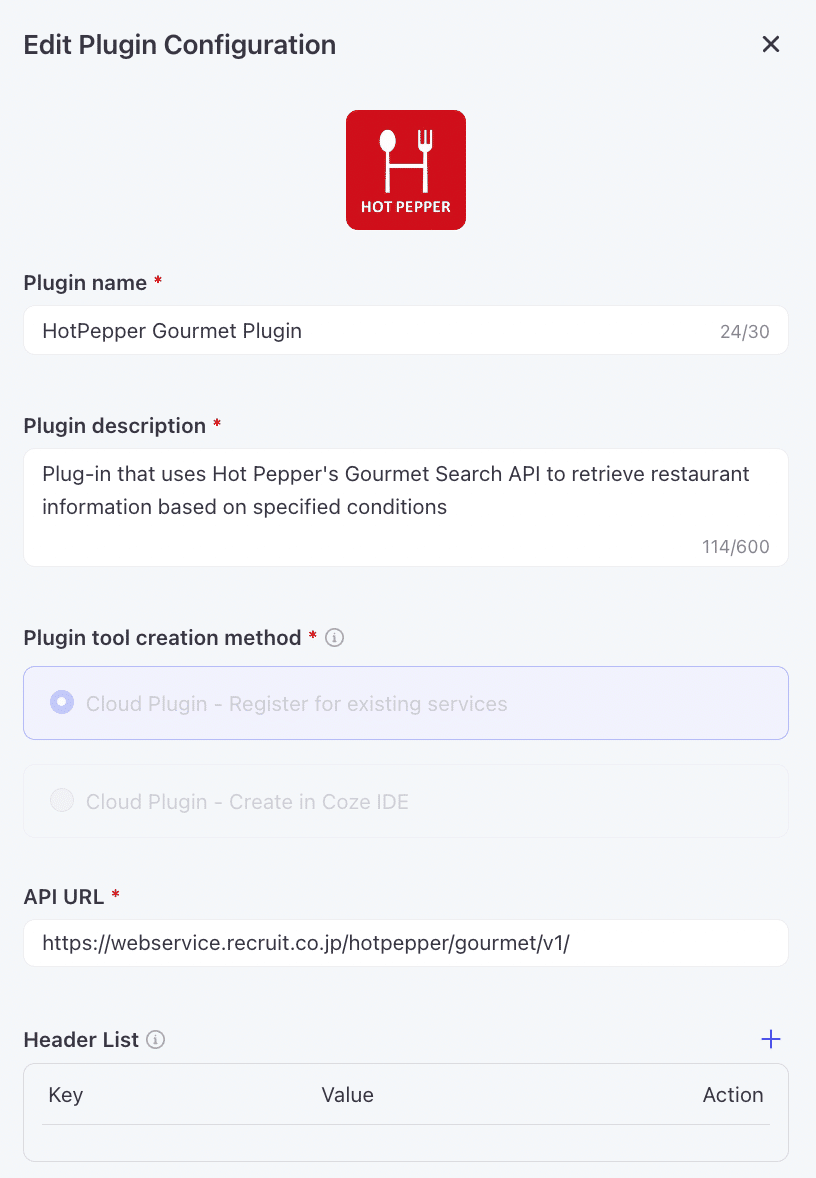Select 'Register for existing services' radio option

[62, 703]
